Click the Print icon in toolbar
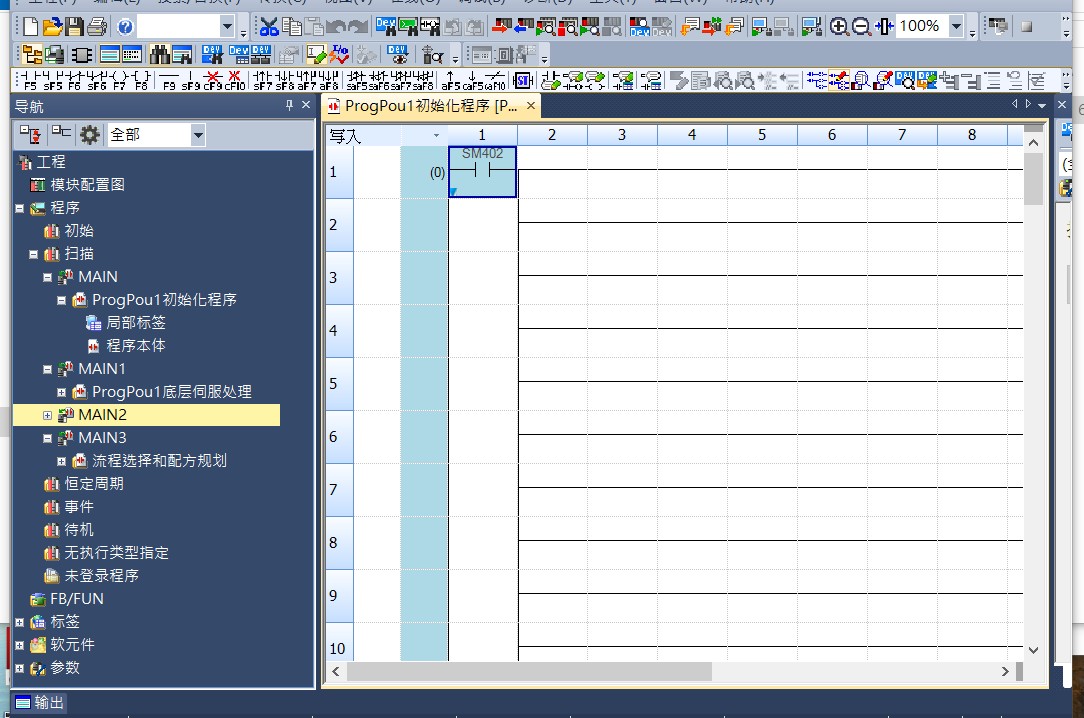This screenshot has width=1084, height=718. pyautogui.click(x=97, y=27)
